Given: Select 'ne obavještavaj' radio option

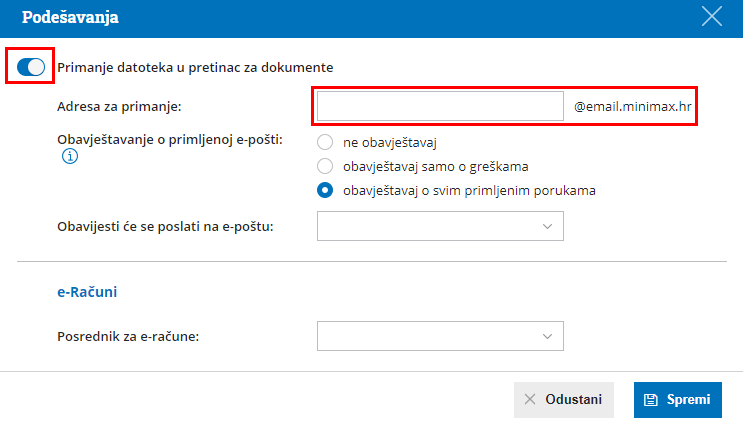Looking at the screenshot, I should 324,142.
